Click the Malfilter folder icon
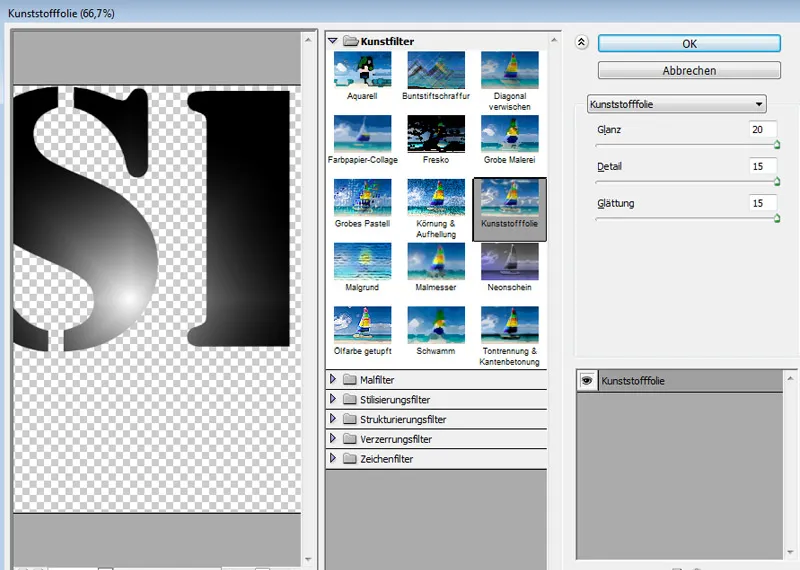Image resolution: width=800 pixels, height=570 pixels. 349,379
